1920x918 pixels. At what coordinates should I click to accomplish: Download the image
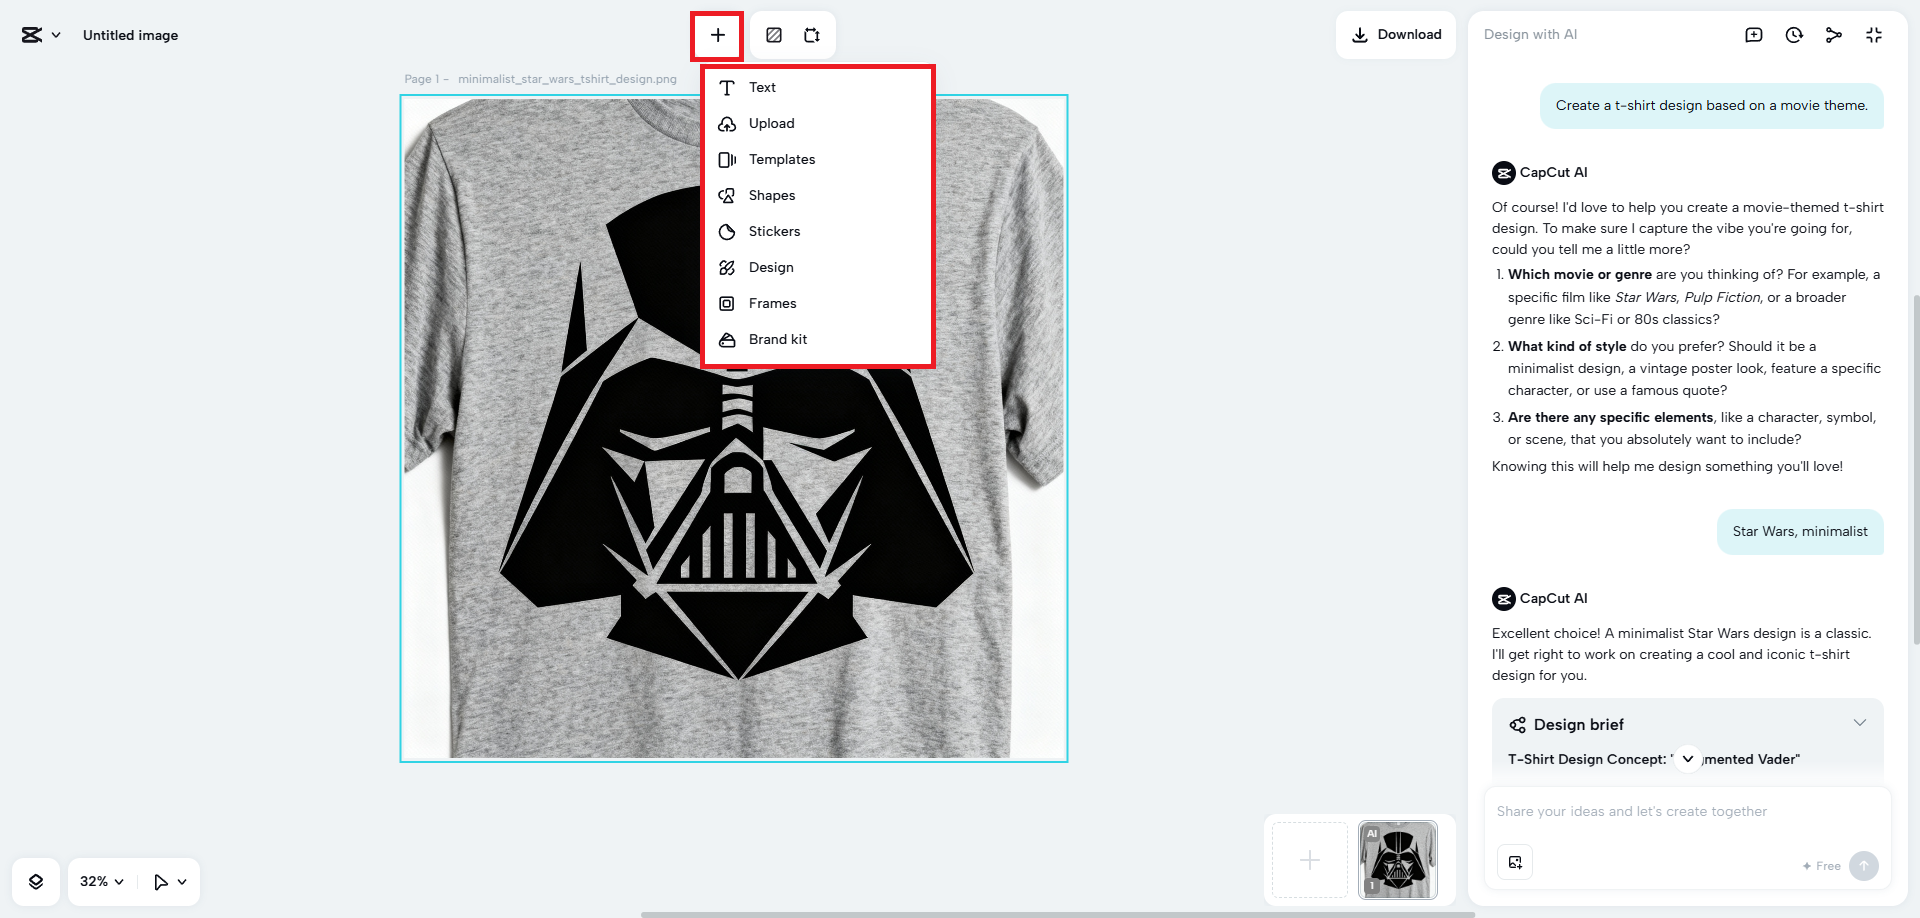(1396, 35)
